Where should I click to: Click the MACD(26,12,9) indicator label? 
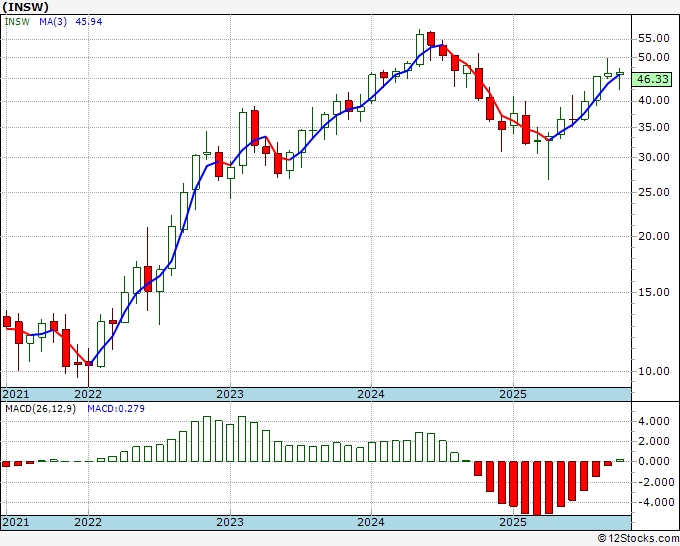tap(40, 409)
